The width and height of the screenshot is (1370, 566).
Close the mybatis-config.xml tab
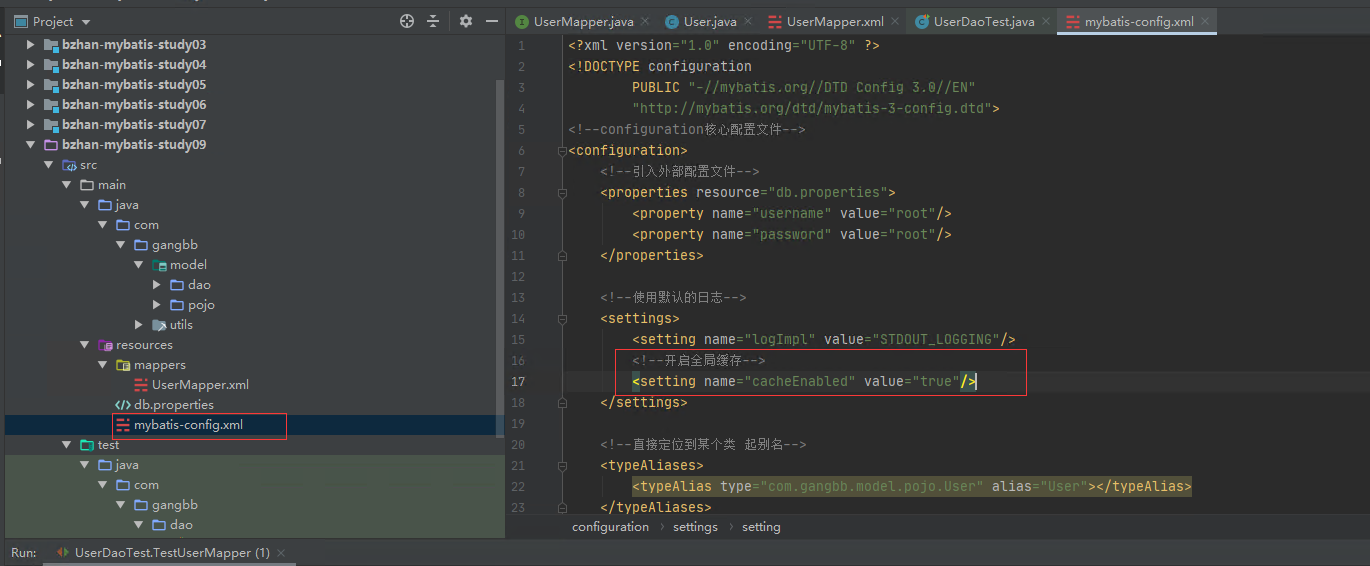click(1205, 21)
